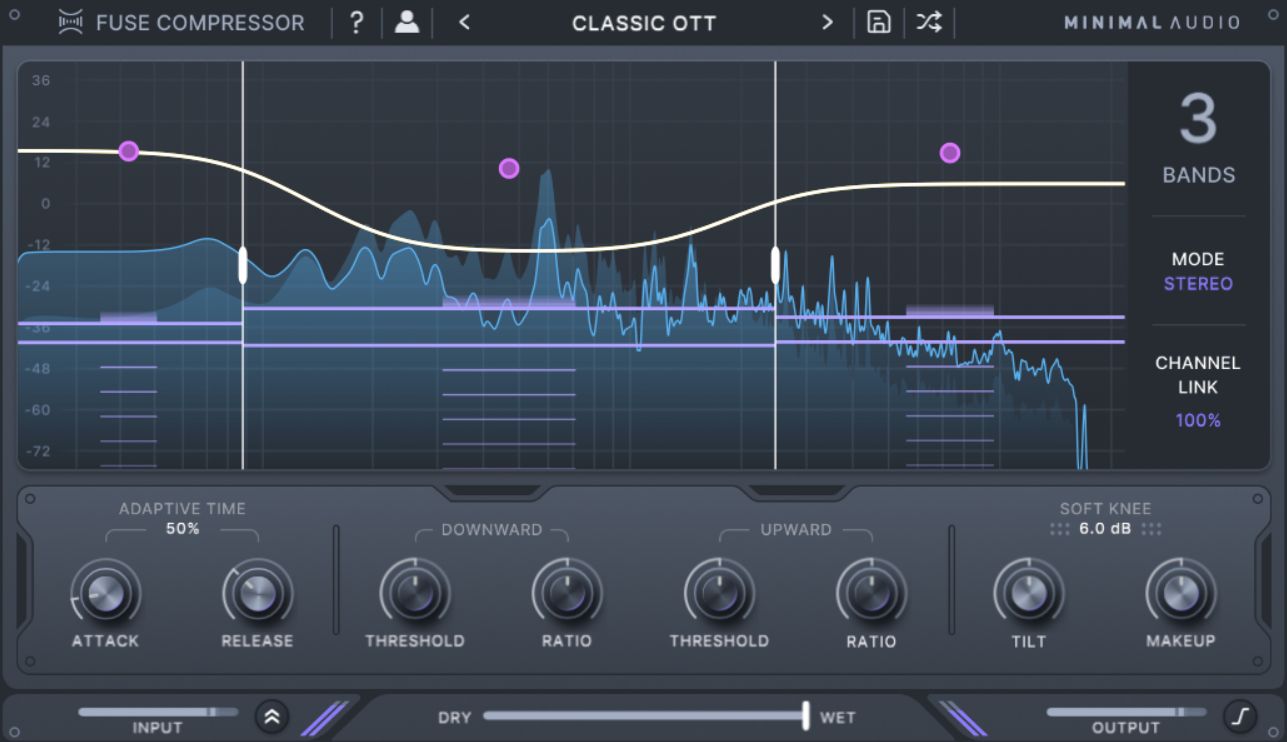This screenshot has height=742, width=1287.
Task: Open the user account icon
Action: pyautogui.click(x=406, y=22)
